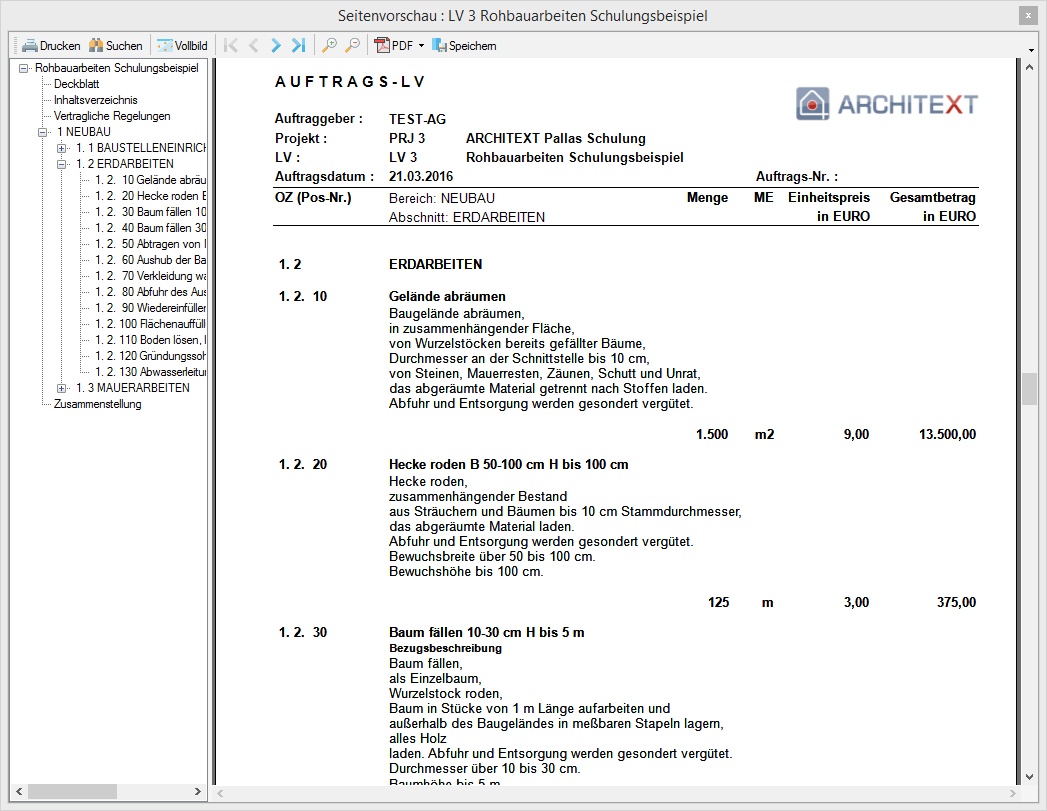Select 1. 2. 20 Hecke roden item
Image resolution: width=1047 pixels, height=811 pixels.
(x=150, y=196)
